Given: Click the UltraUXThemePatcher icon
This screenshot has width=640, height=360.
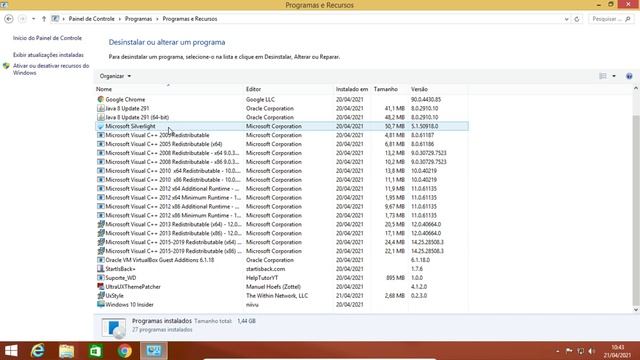Looking at the screenshot, I should (x=101, y=287).
